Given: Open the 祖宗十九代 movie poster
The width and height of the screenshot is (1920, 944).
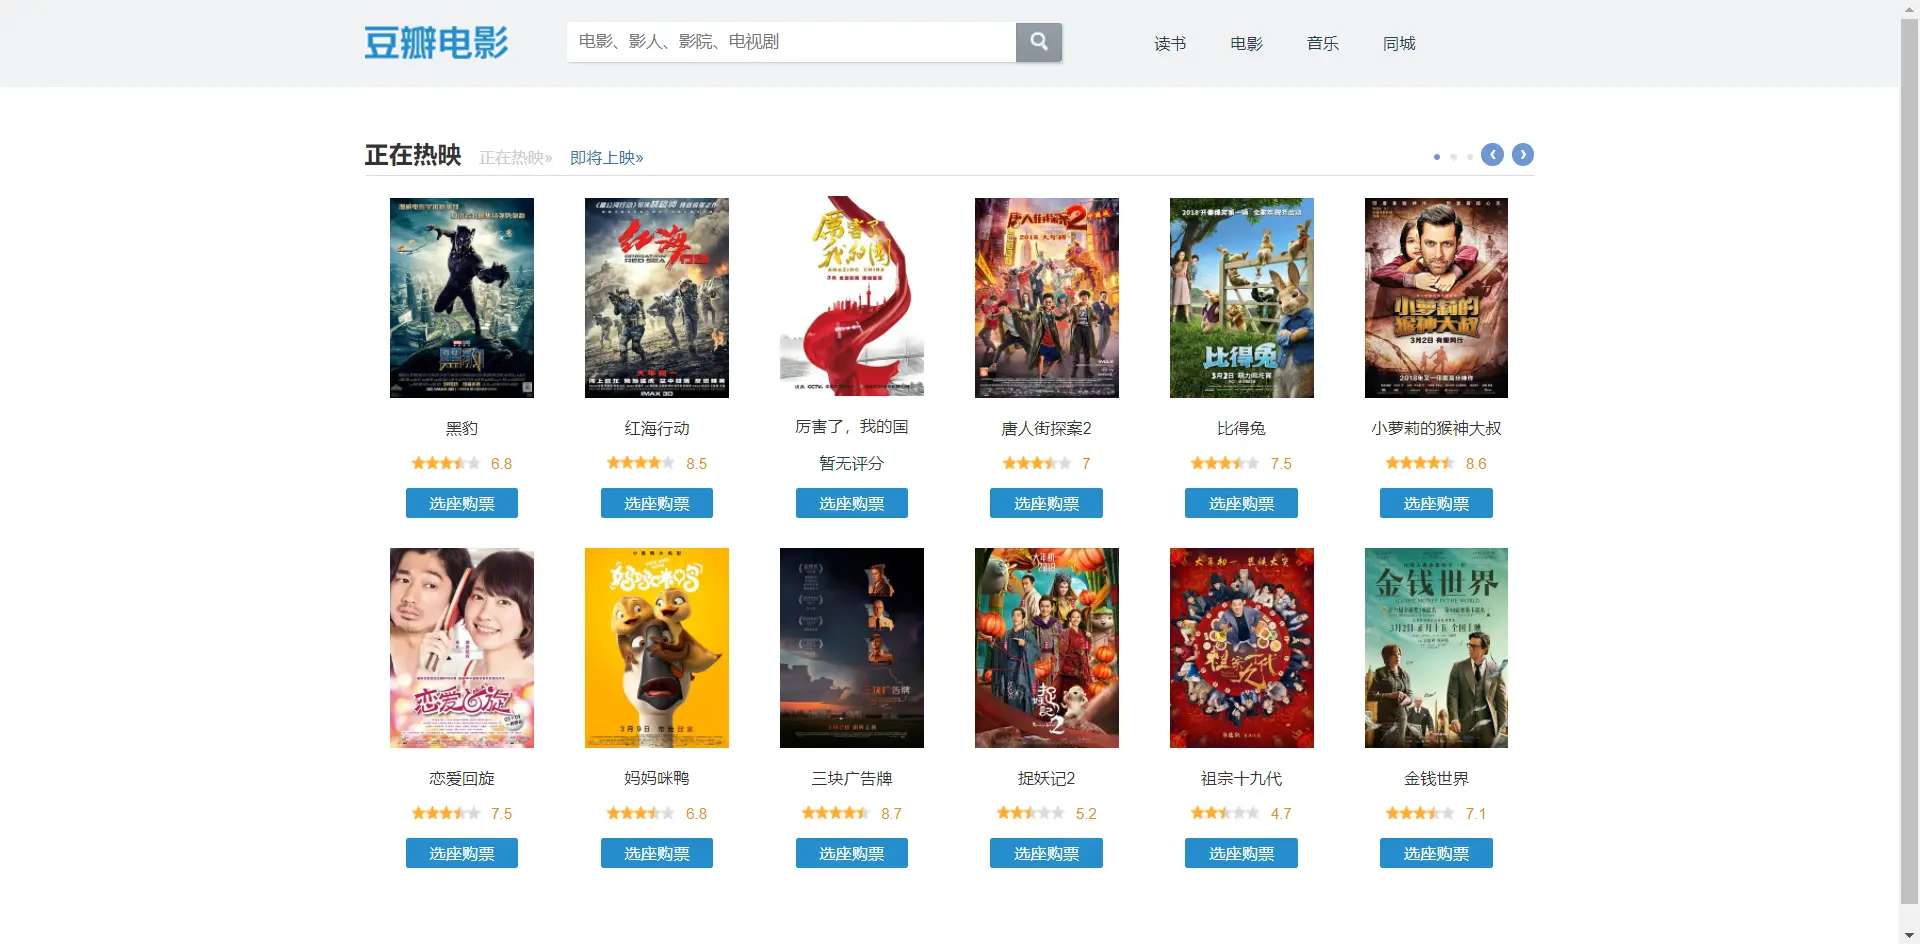Looking at the screenshot, I should pos(1242,648).
